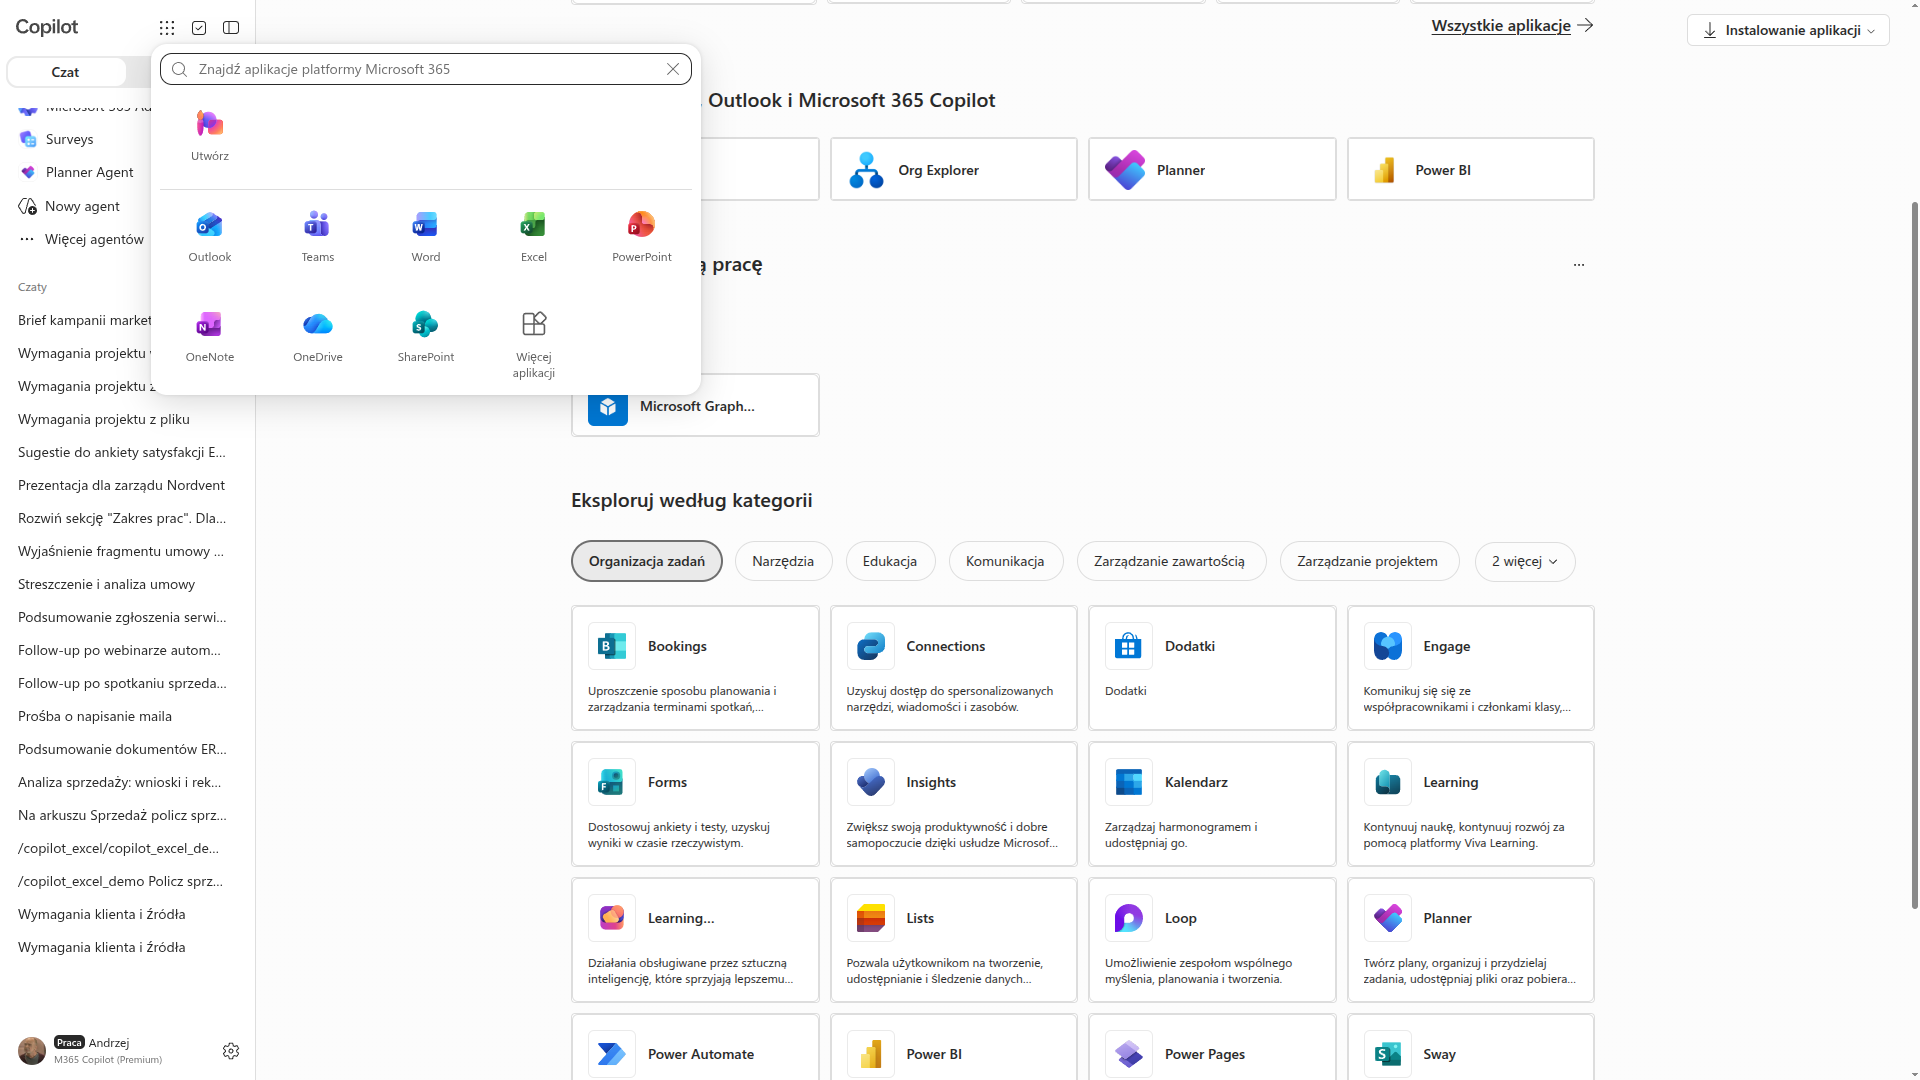Image resolution: width=1920 pixels, height=1080 pixels.
Task: Open Word from the app launcher
Action: 426,237
